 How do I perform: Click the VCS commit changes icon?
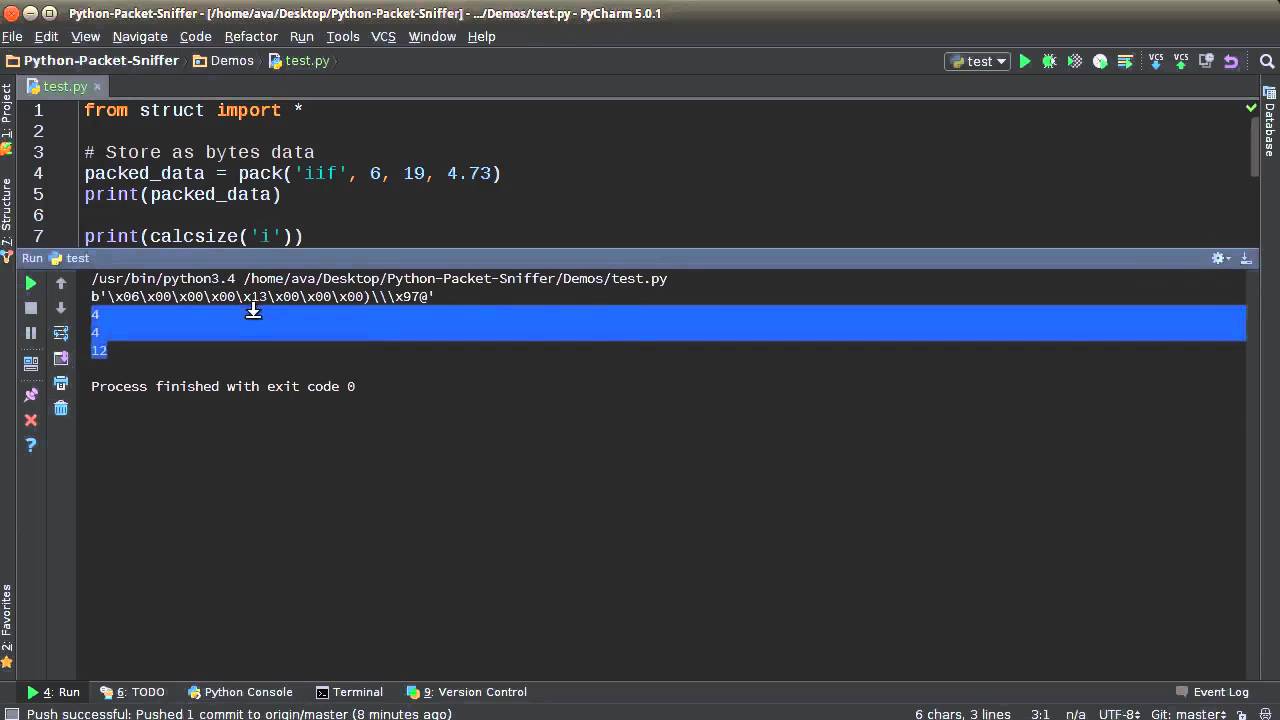(1181, 61)
